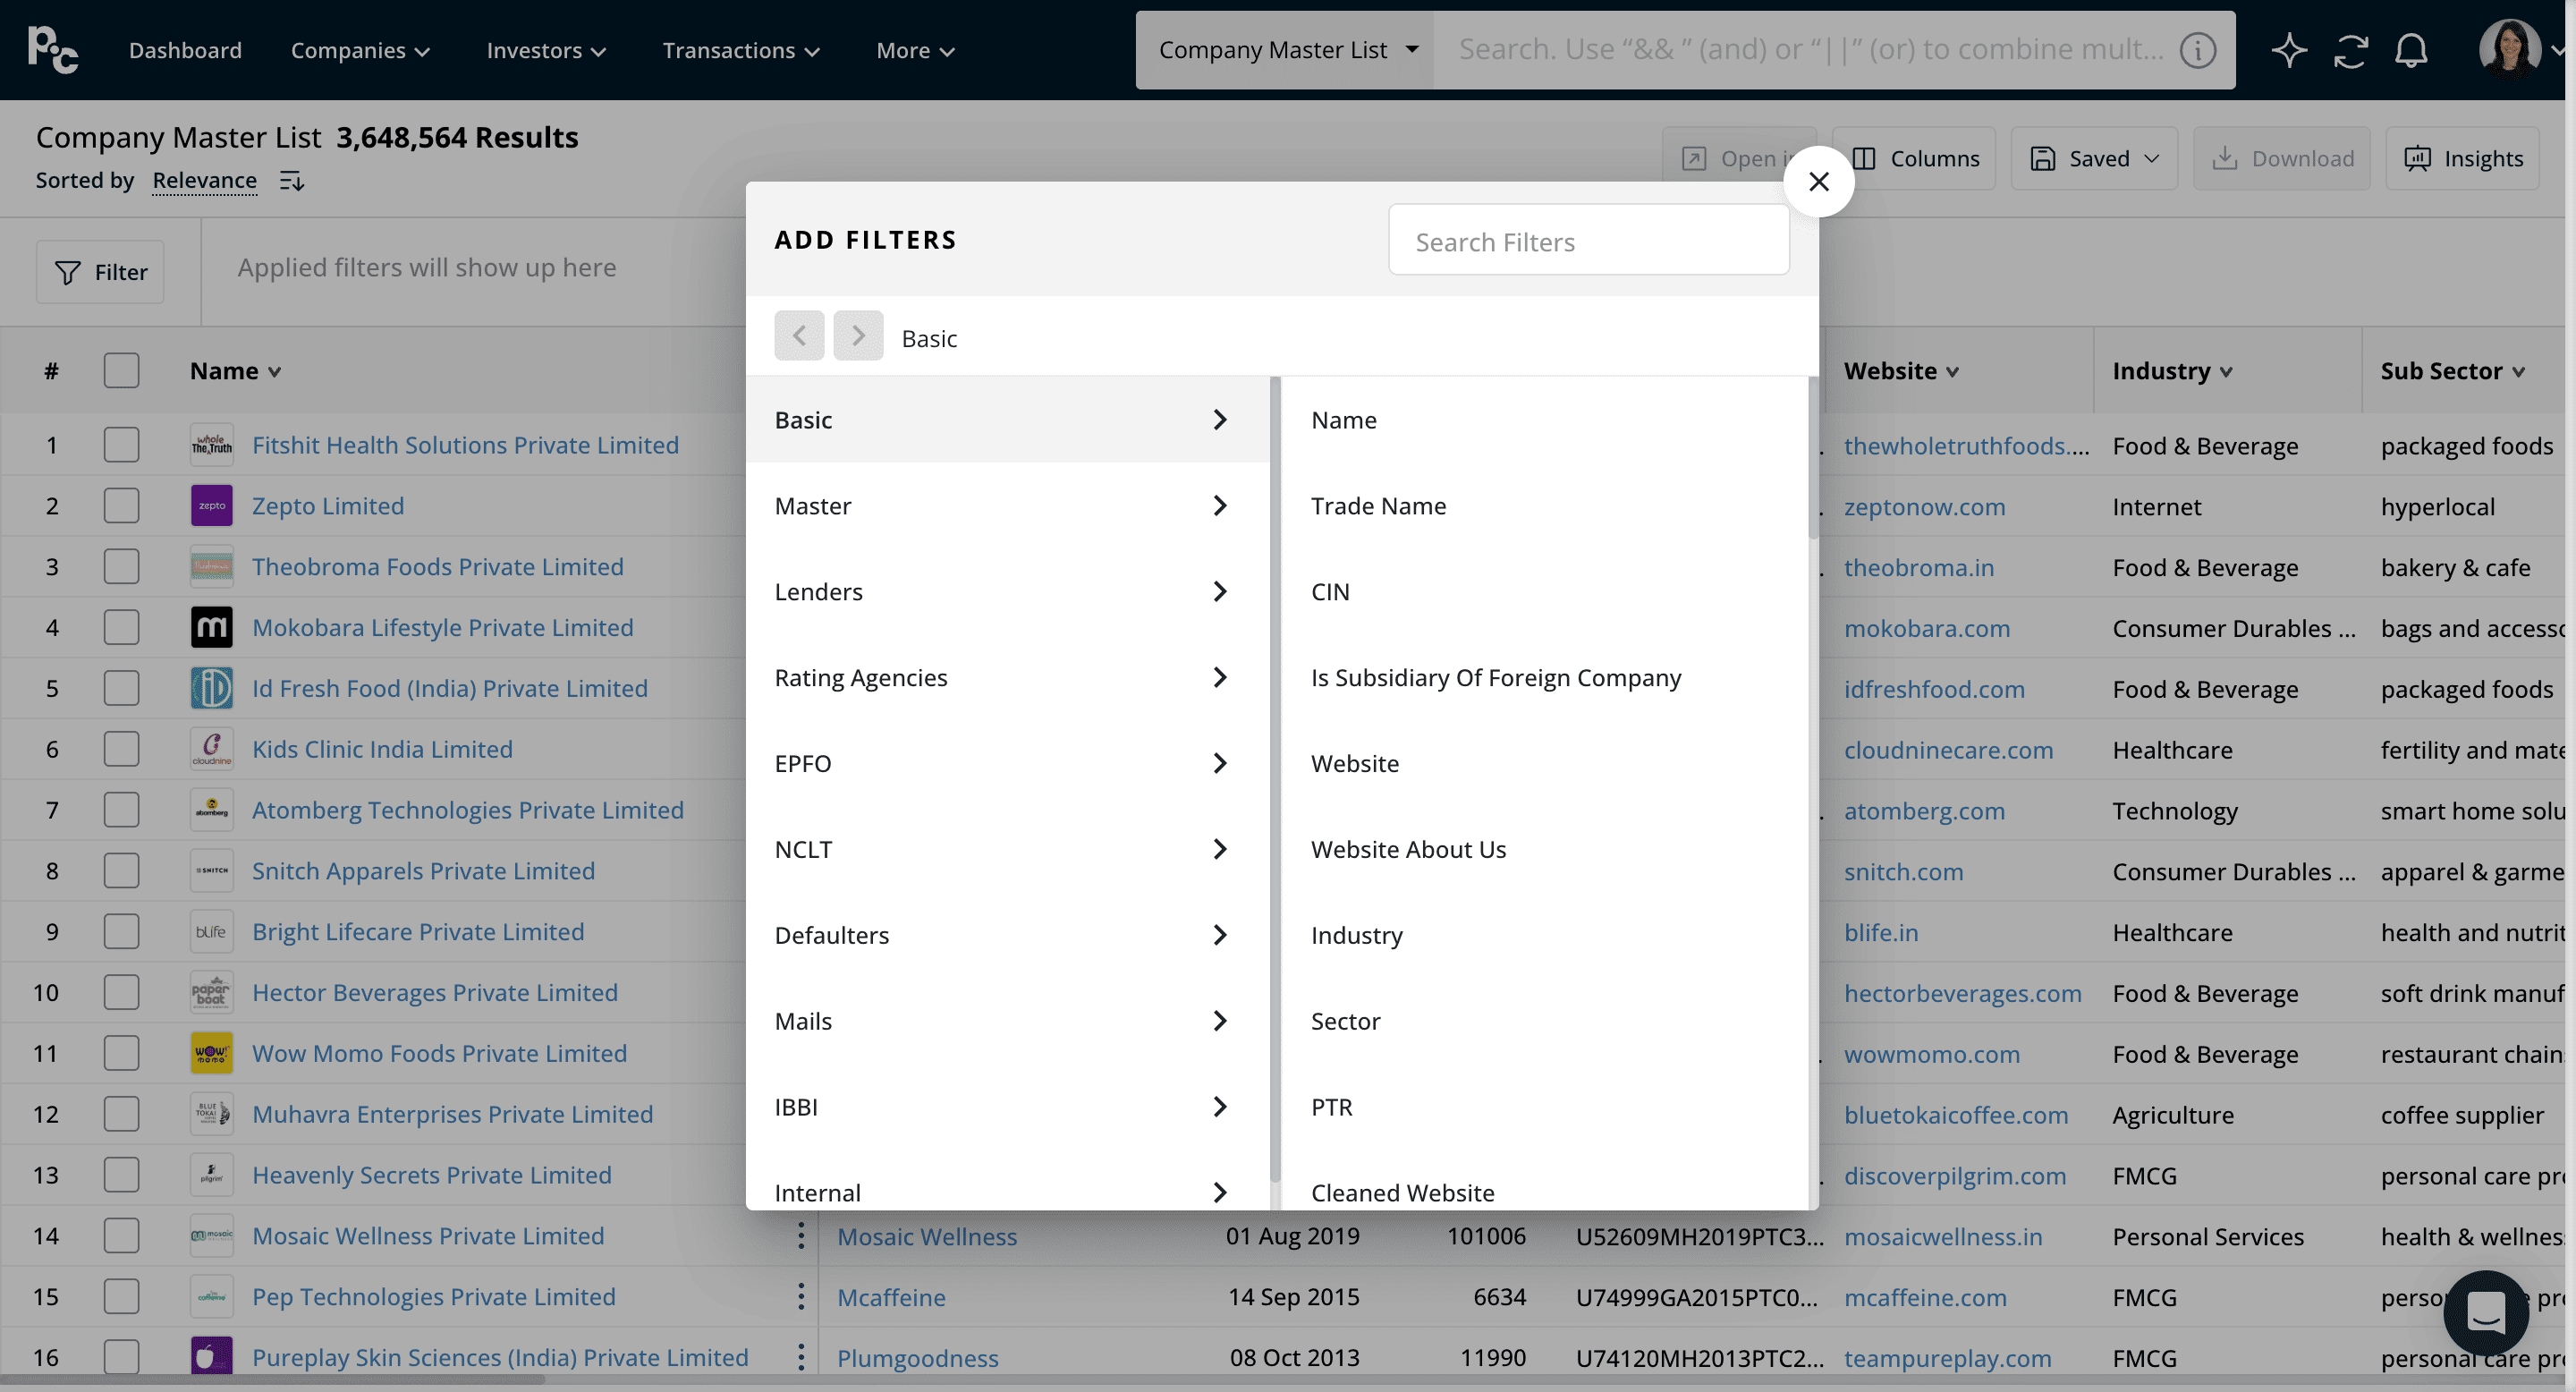Open the Investors dropdown menu

(546, 50)
